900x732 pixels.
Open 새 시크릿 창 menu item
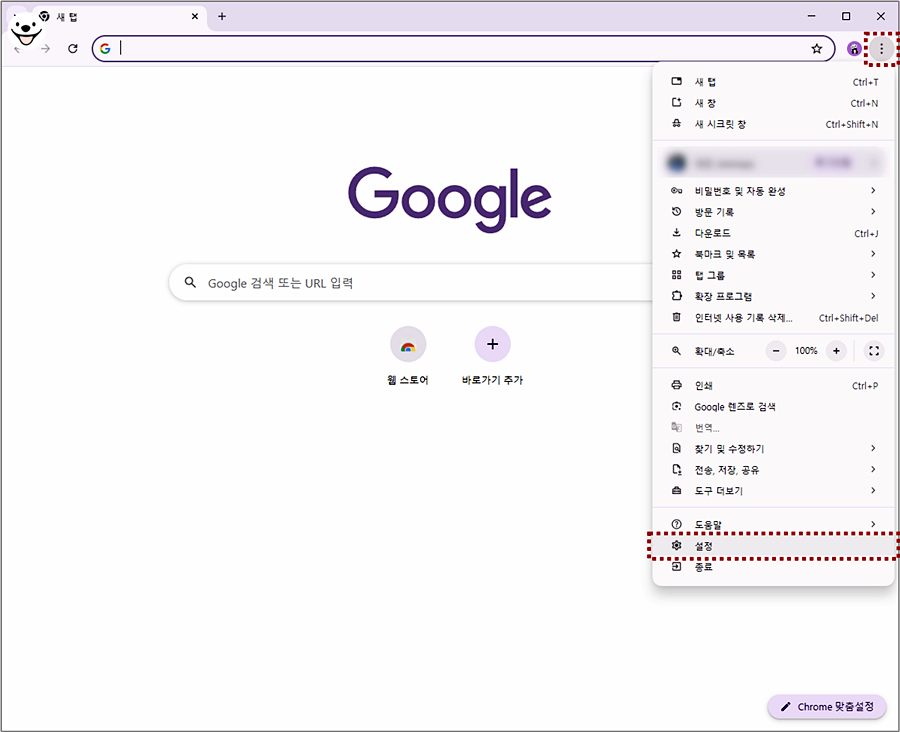(x=774, y=124)
